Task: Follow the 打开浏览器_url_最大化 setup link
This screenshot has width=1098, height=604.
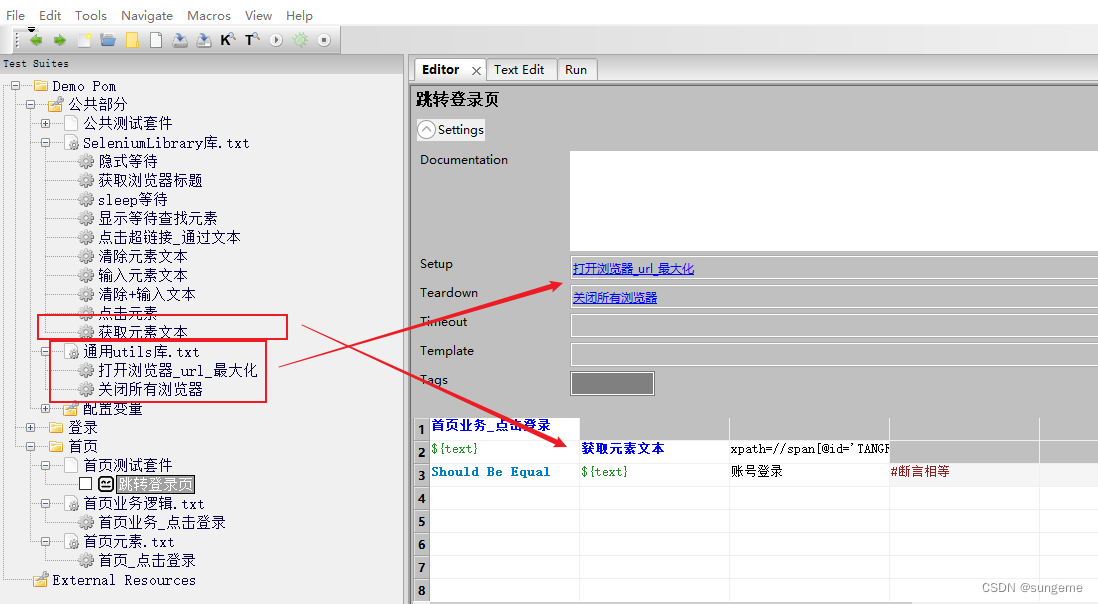Action: (x=633, y=269)
